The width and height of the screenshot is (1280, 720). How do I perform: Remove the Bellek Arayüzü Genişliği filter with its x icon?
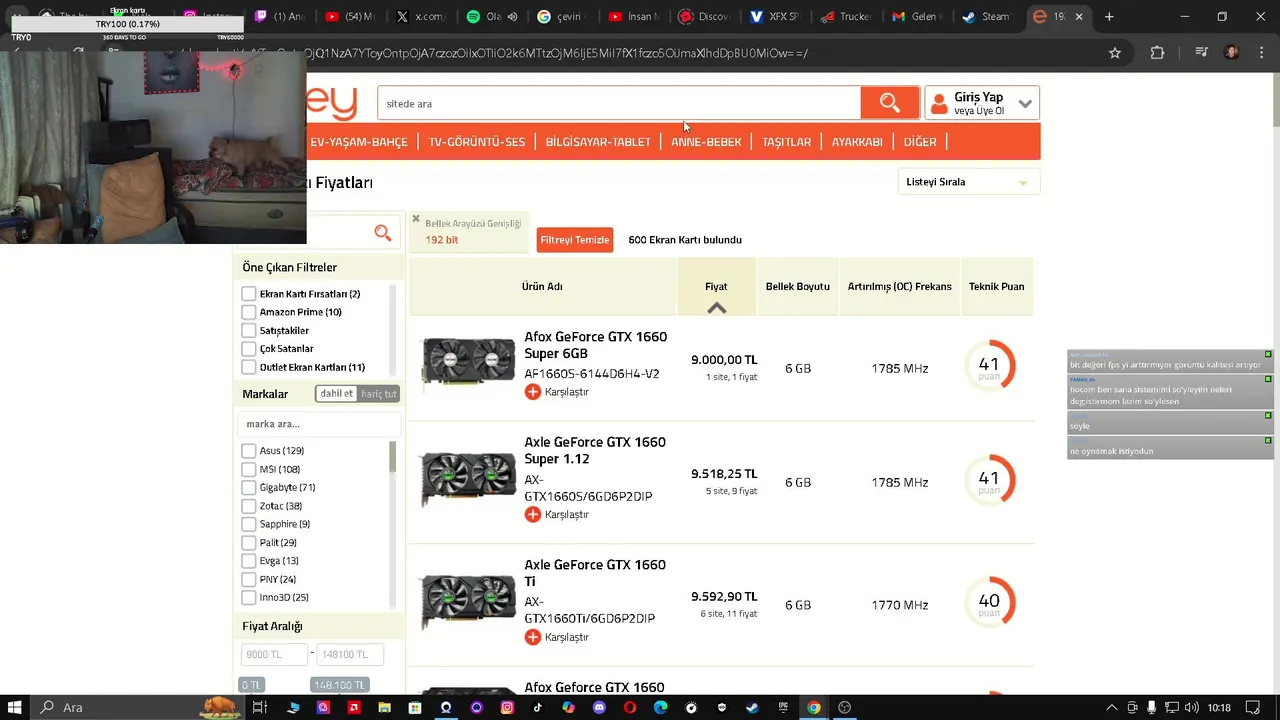click(416, 219)
